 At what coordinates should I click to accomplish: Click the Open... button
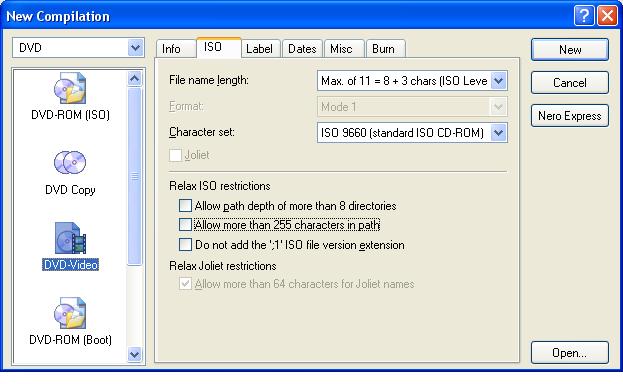click(570, 353)
